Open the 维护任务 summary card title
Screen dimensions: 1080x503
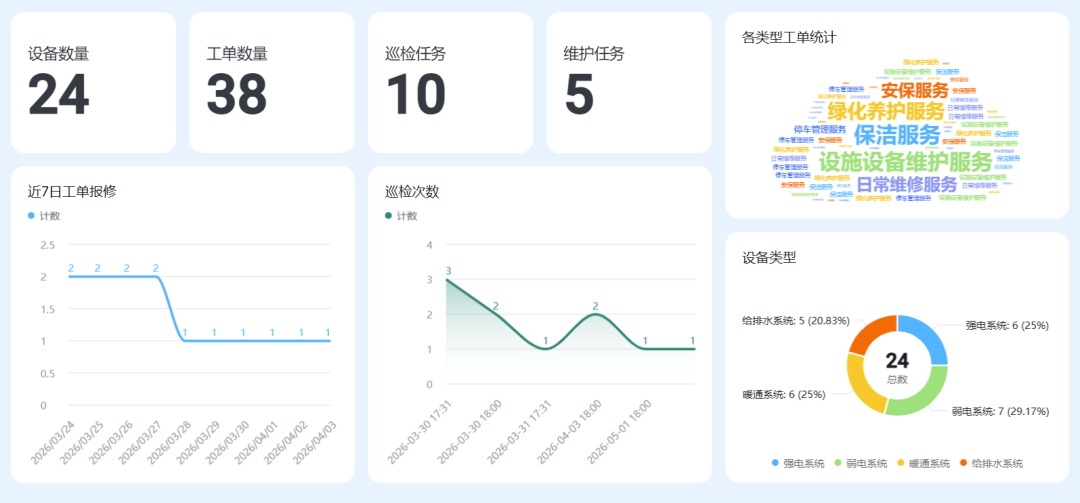(594, 53)
